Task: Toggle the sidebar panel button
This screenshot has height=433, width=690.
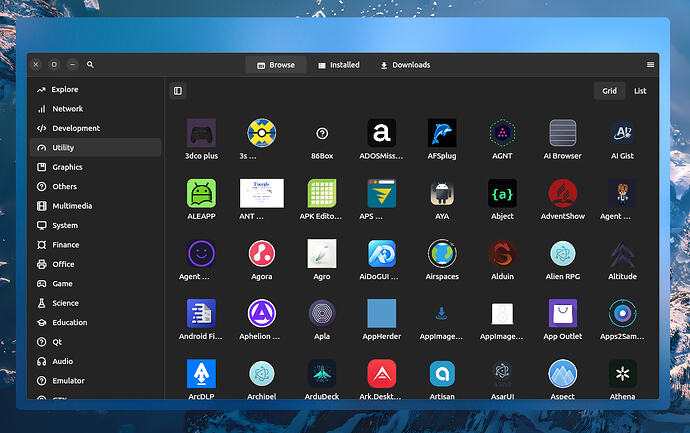Action: (x=178, y=91)
